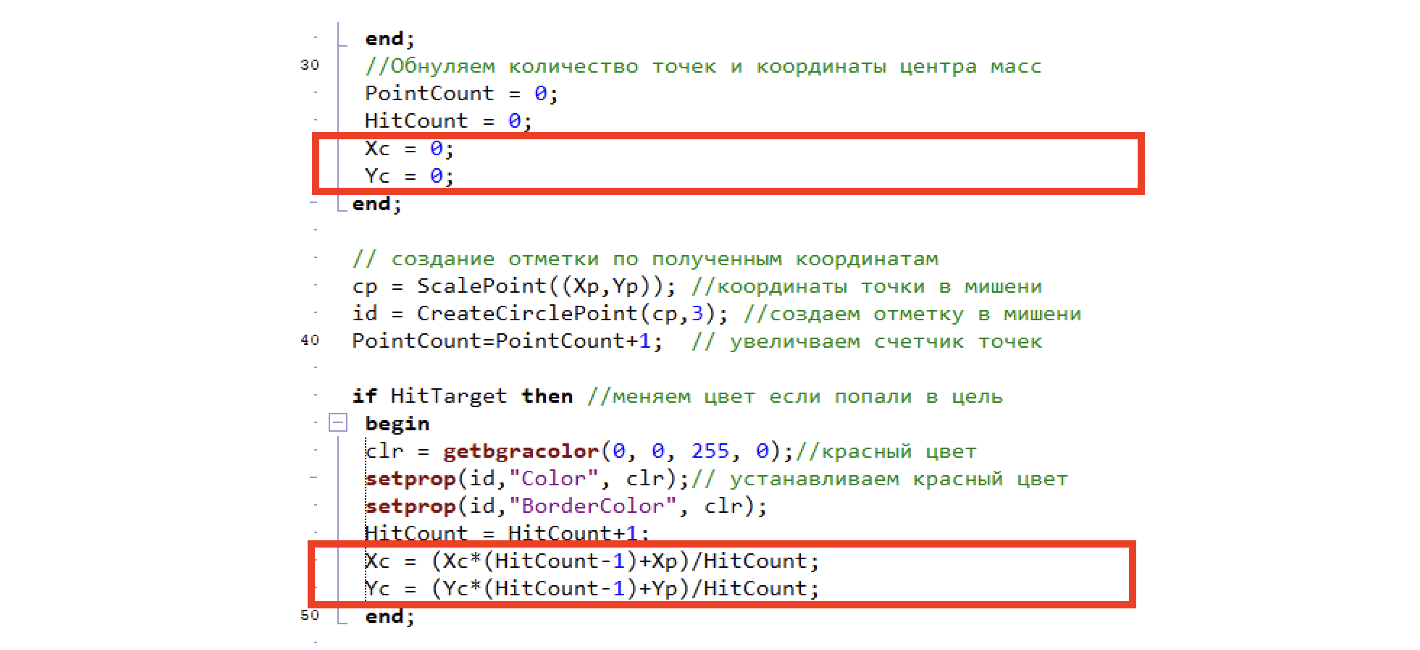Click the line "Yc = (Yc*(HitCount-1)+Yp)/HitCount;"
Image resolution: width=1420 pixels, height=650 pixels.
pos(592,588)
